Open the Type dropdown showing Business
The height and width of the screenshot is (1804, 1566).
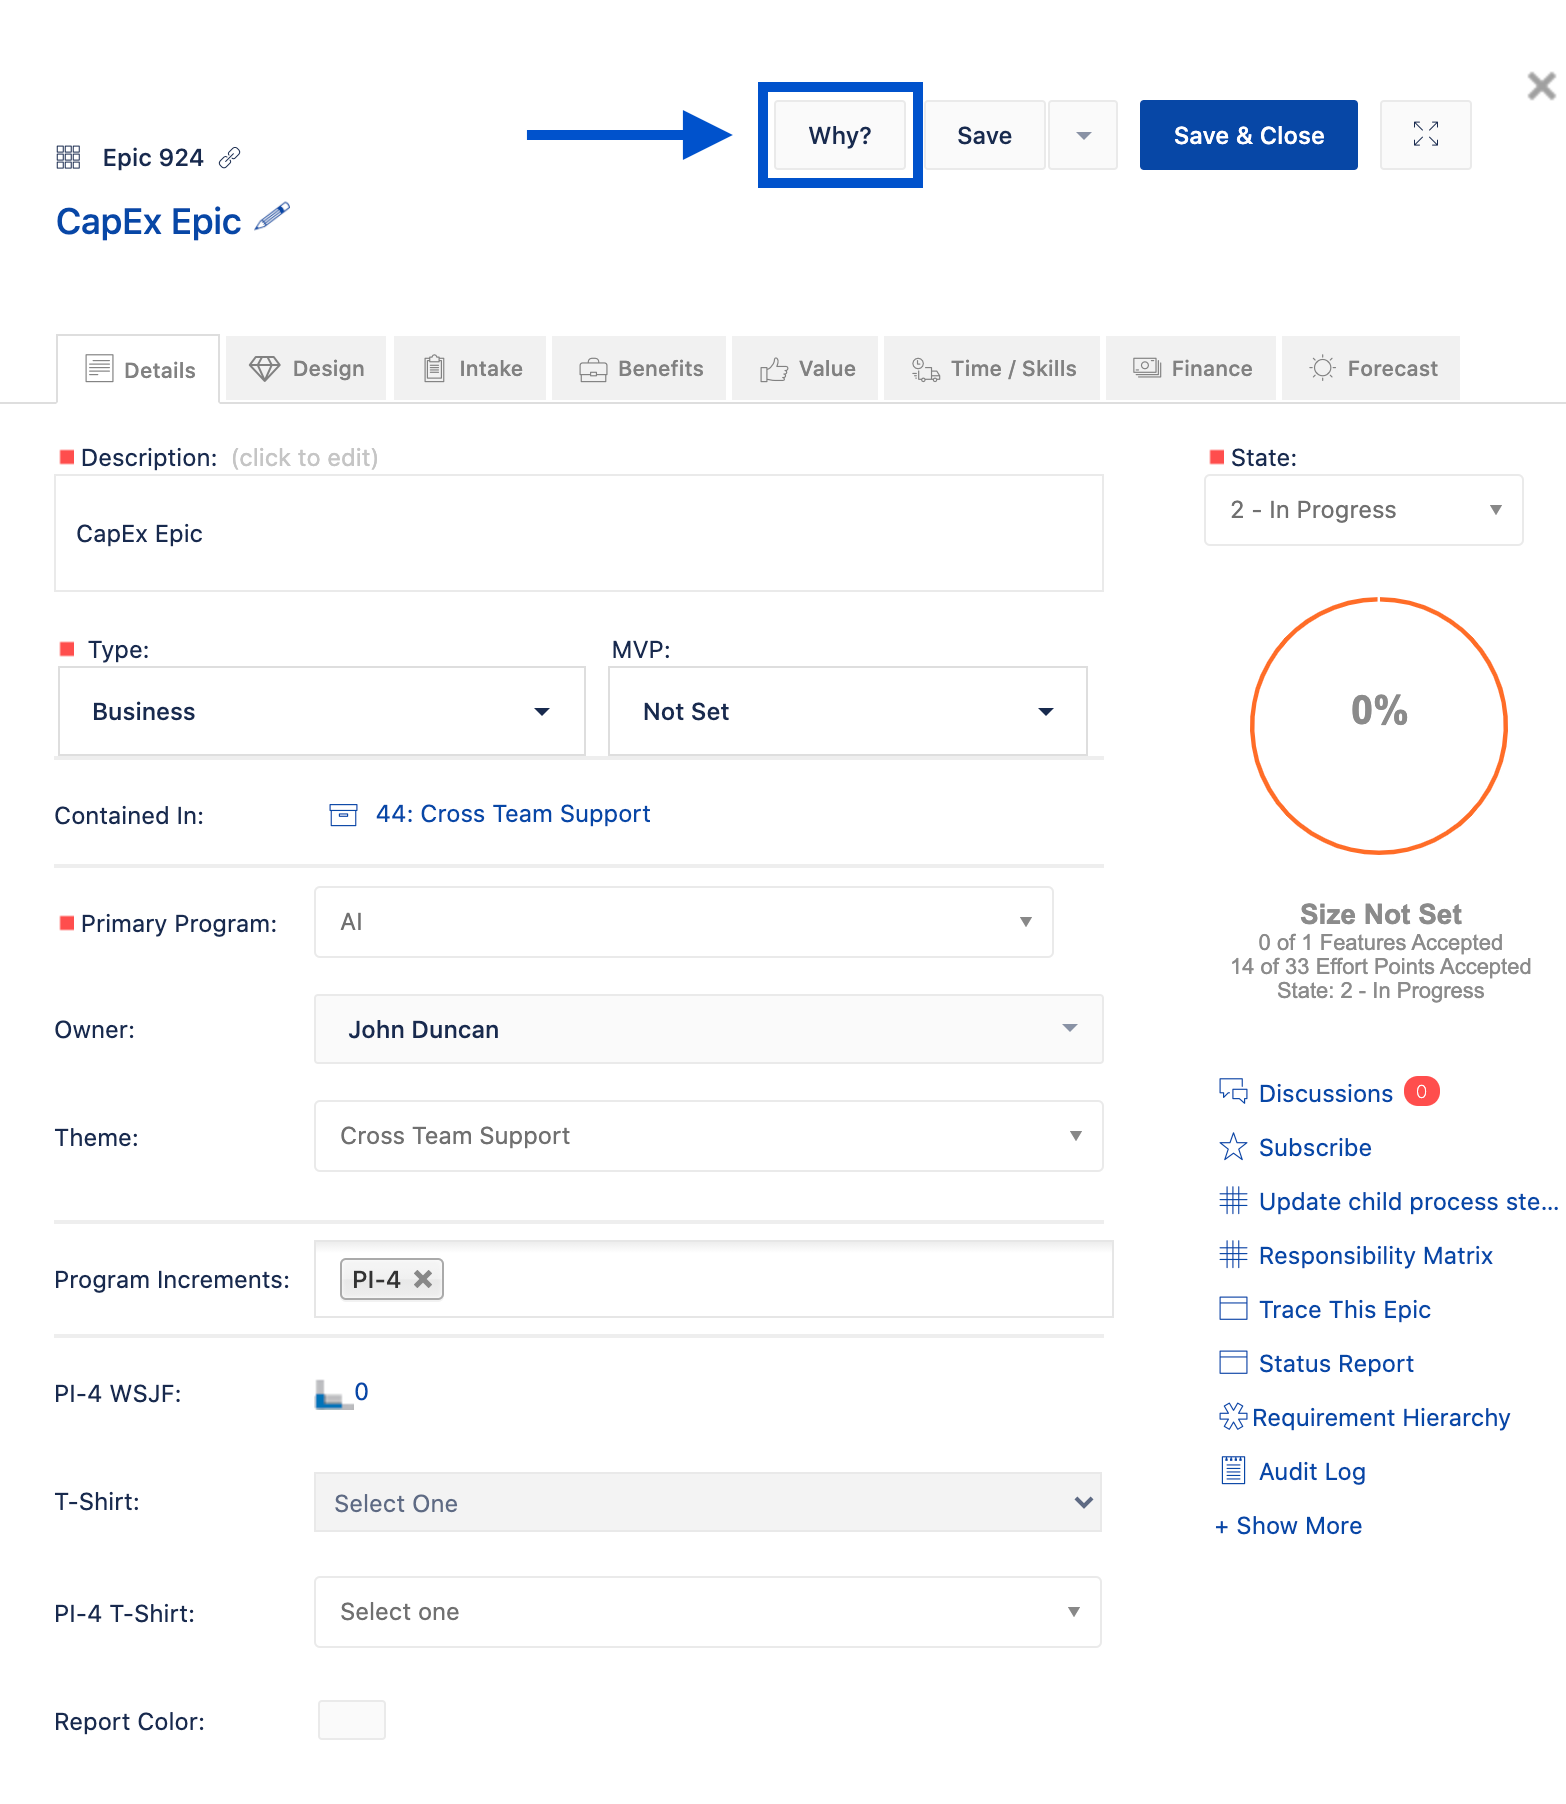[x=321, y=712]
